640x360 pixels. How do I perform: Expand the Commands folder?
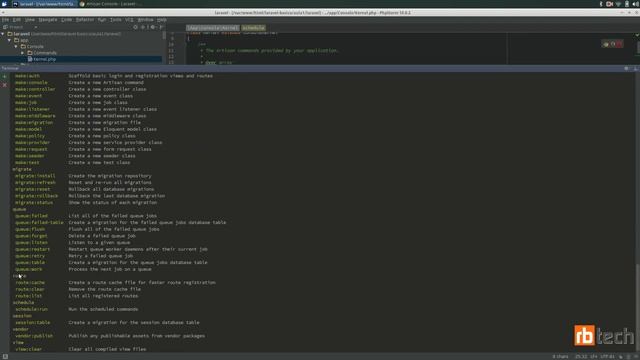[x=22, y=53]
